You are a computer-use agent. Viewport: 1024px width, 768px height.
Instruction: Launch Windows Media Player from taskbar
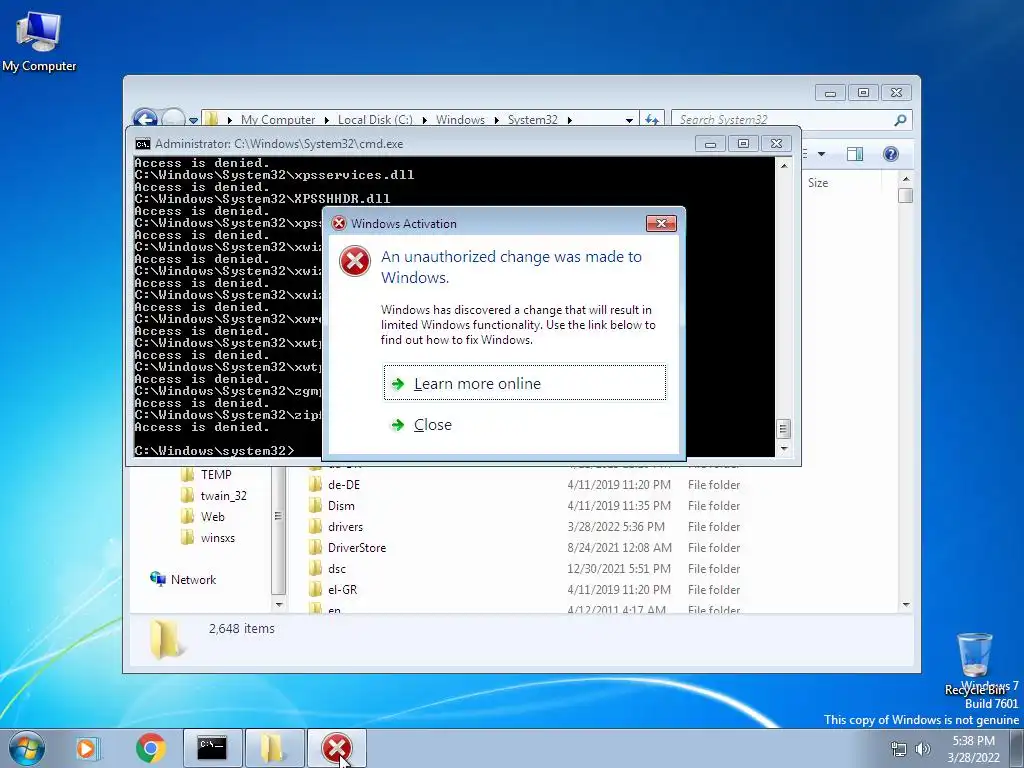[86, 748]
